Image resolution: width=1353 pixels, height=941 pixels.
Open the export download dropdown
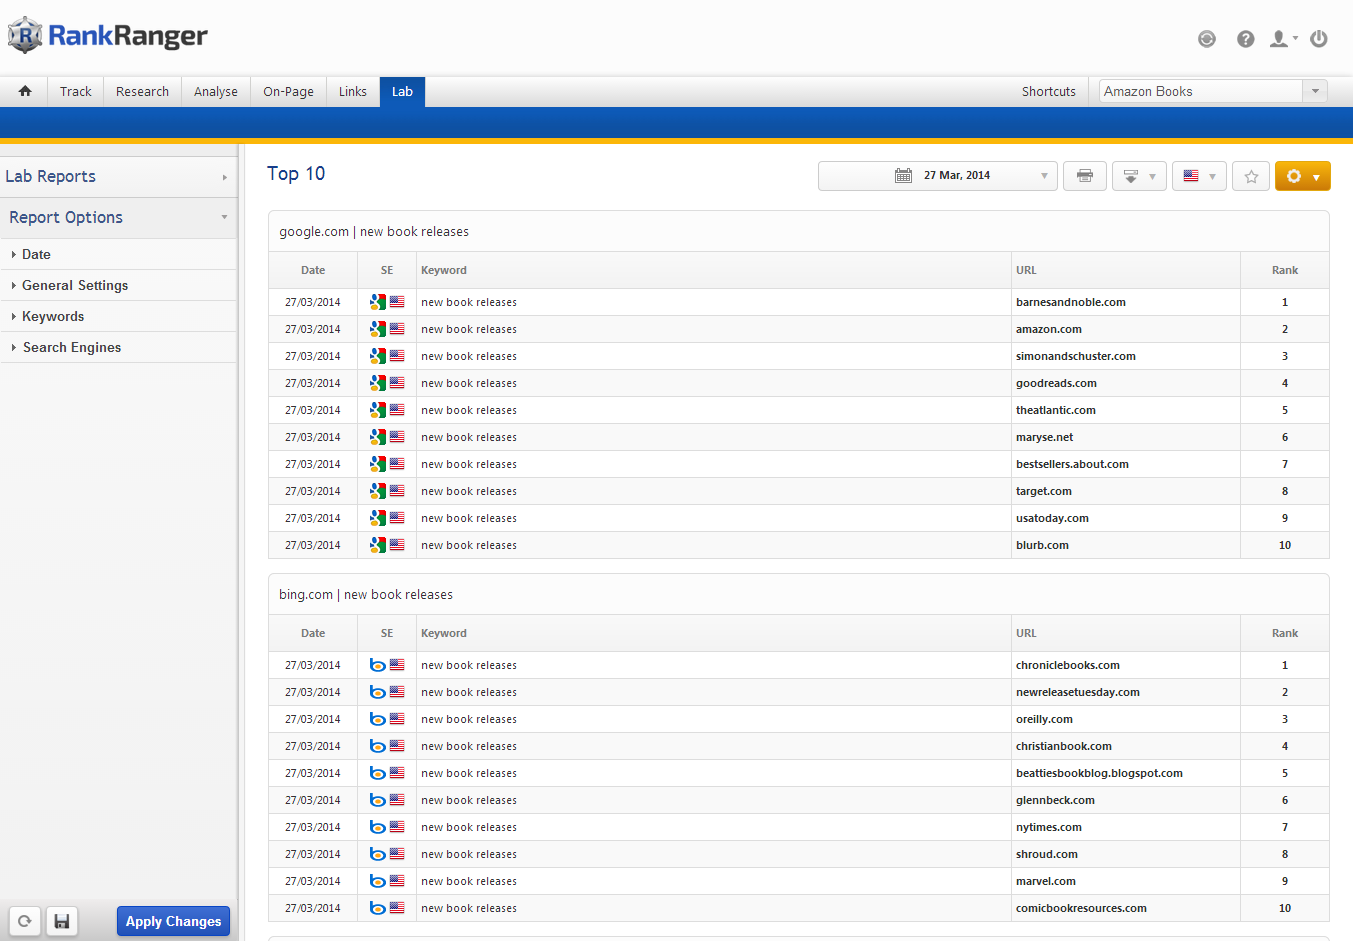coord(1138,176)
